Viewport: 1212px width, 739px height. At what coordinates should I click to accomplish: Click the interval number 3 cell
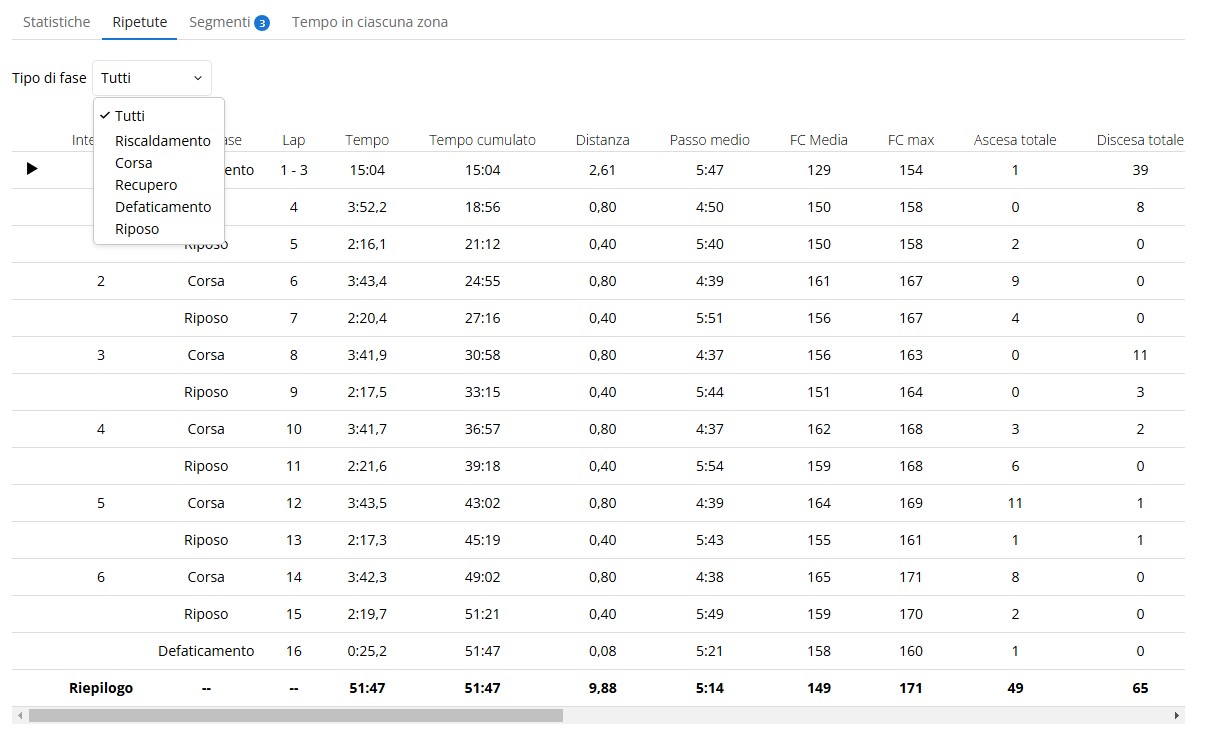coord(101,355)
